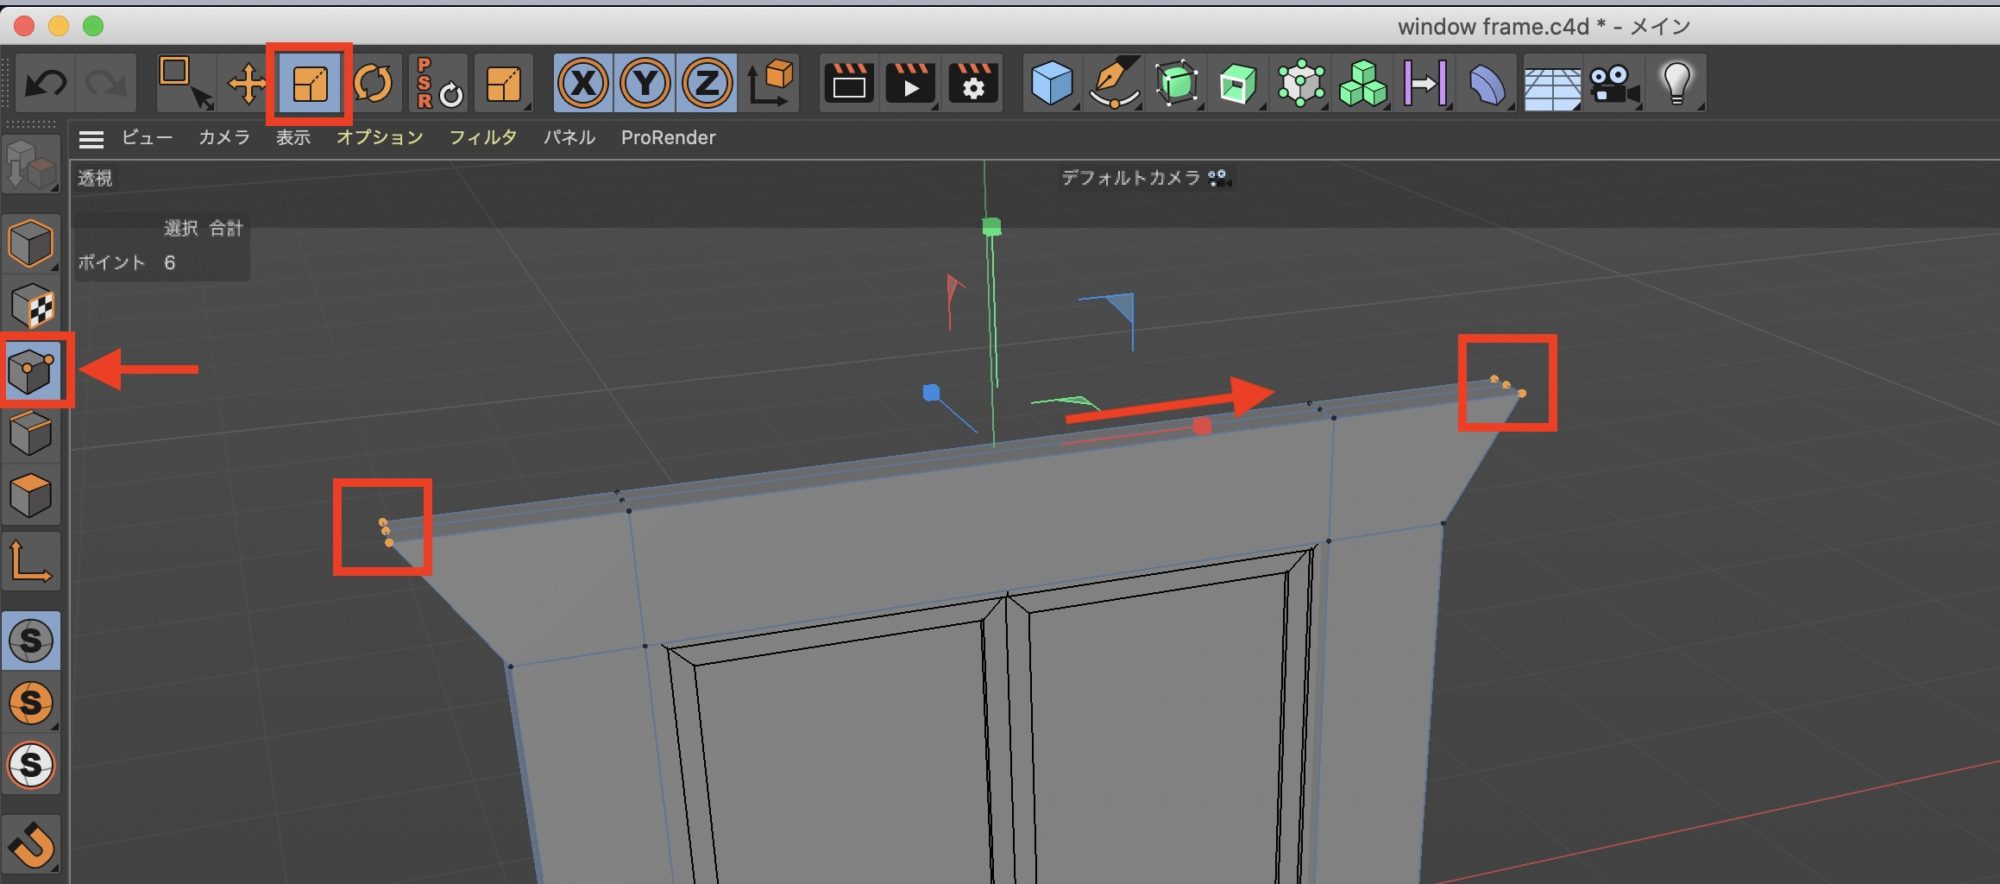Click the green Y-axis gizmo handle
Image resolution: width=2000 pixels, height=884 pixels.
[x=991, y=227]
